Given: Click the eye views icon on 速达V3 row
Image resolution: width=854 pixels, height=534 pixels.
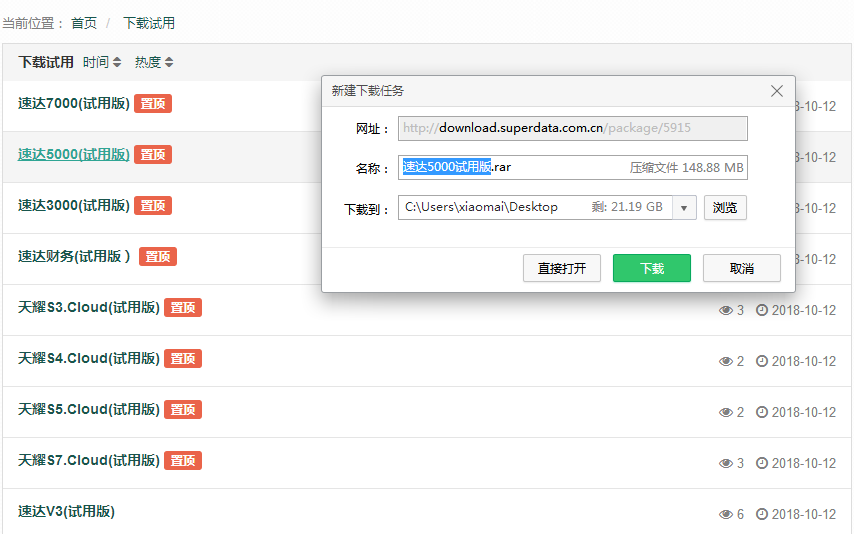Looking at the screenshot, I should 726,514.
